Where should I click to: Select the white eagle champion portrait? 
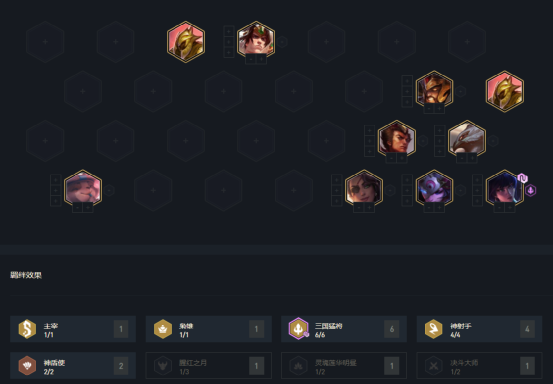point(467,139)
